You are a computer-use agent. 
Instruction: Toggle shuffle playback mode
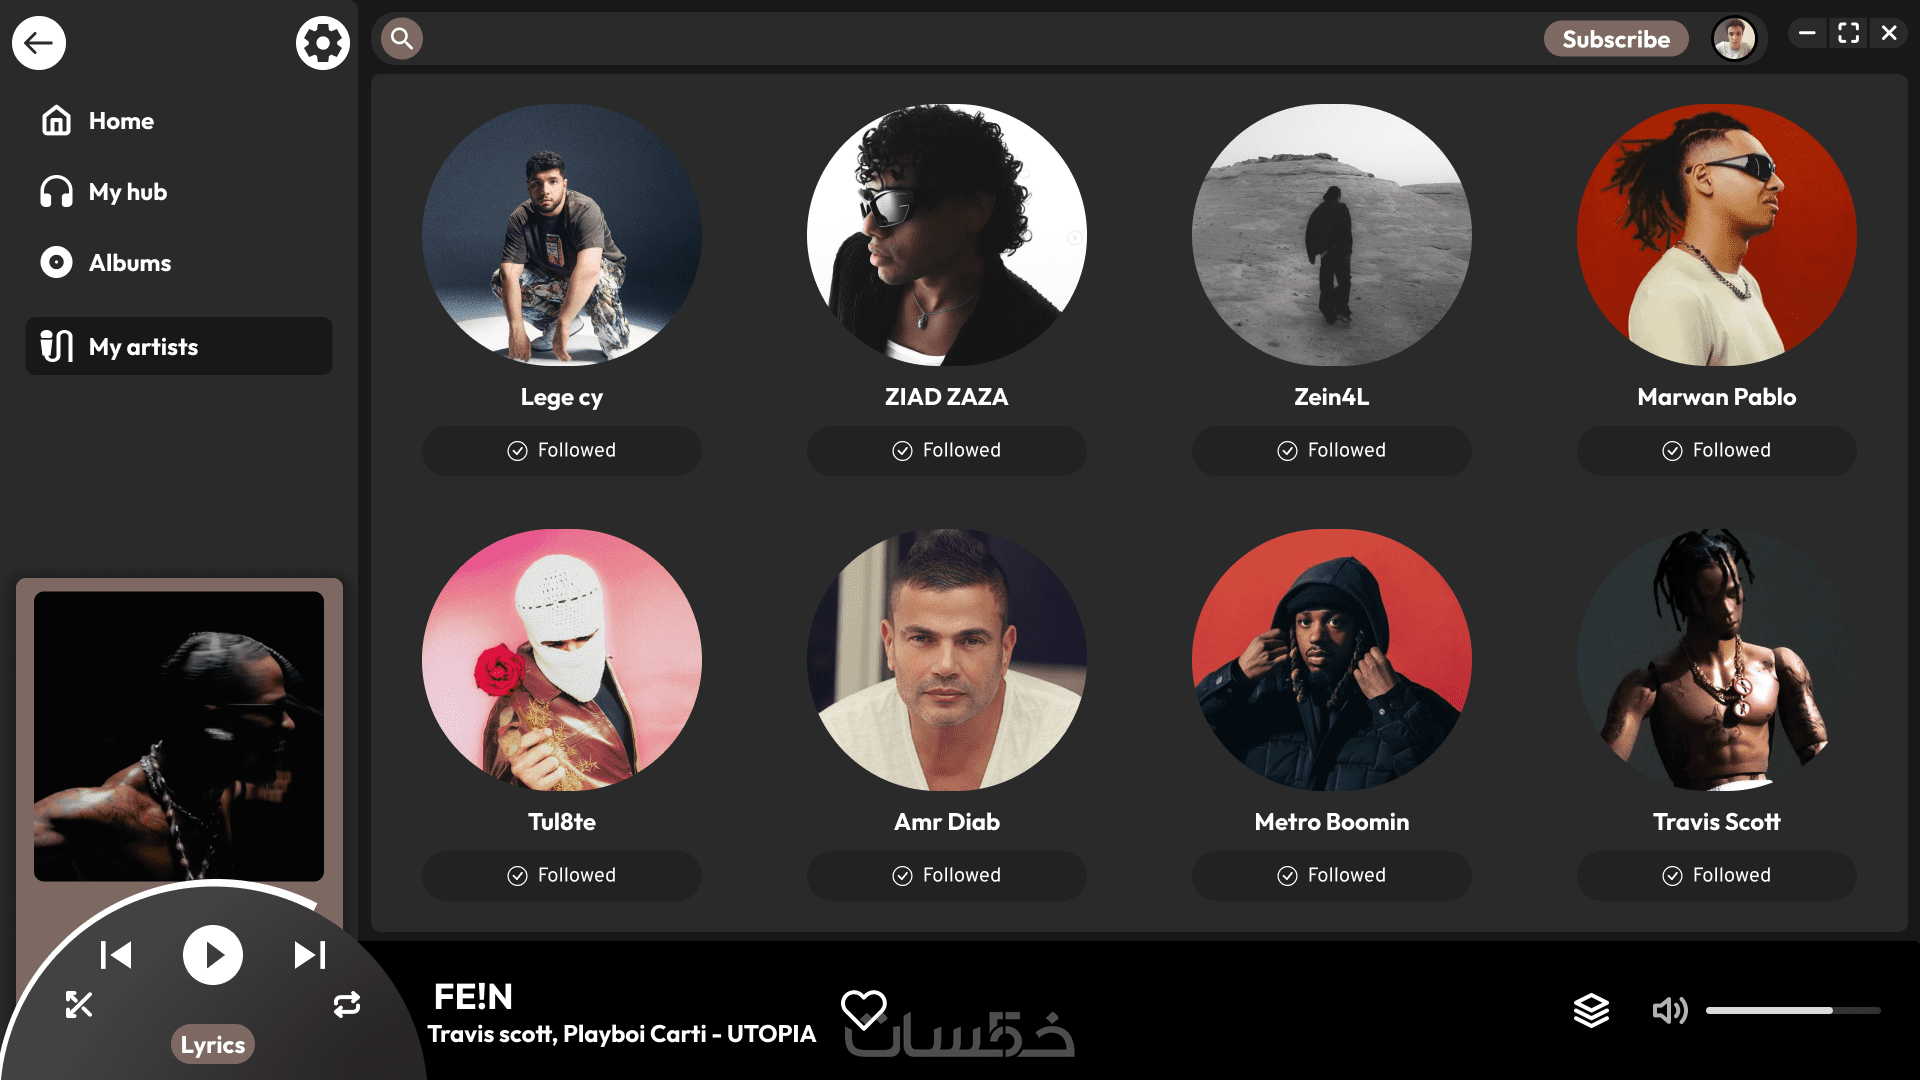pyautogui.click(x=79, y=1004)
